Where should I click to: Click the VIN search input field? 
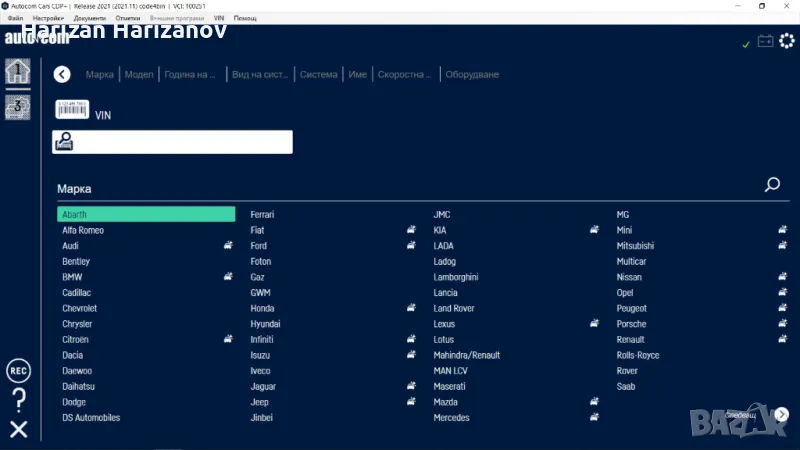(x=182, y=143)
